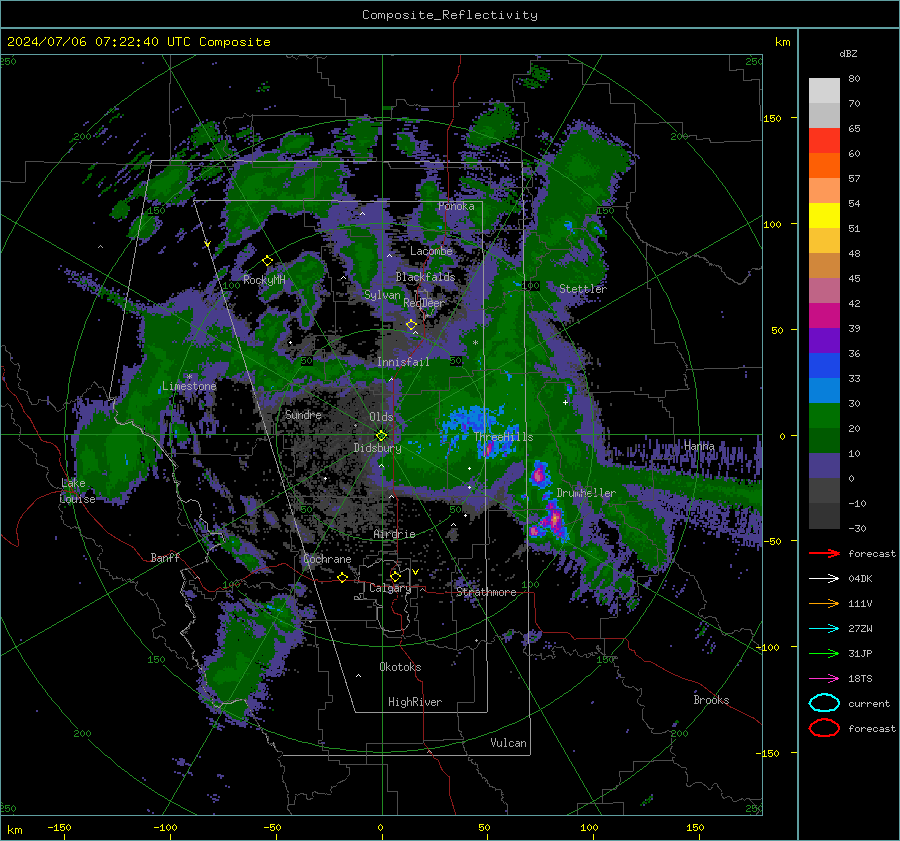Click the '18TS' legend text

pos(860,679)
